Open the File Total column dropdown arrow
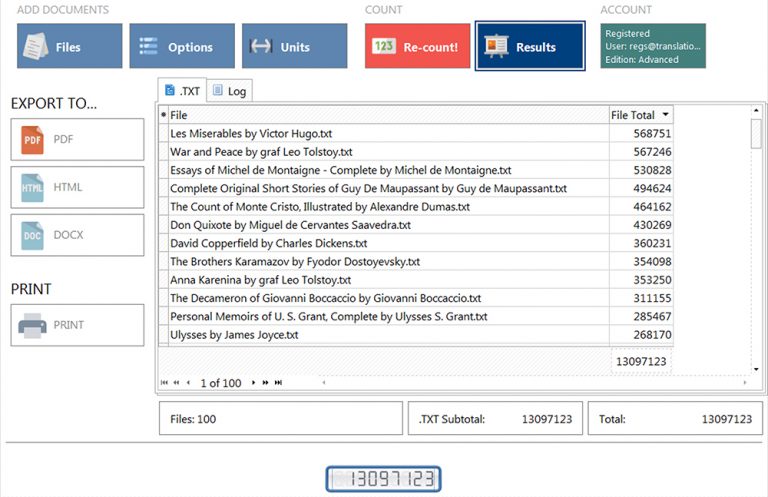Image resolution: width=768 pixels, height=497 pixels. click(666, 115)
